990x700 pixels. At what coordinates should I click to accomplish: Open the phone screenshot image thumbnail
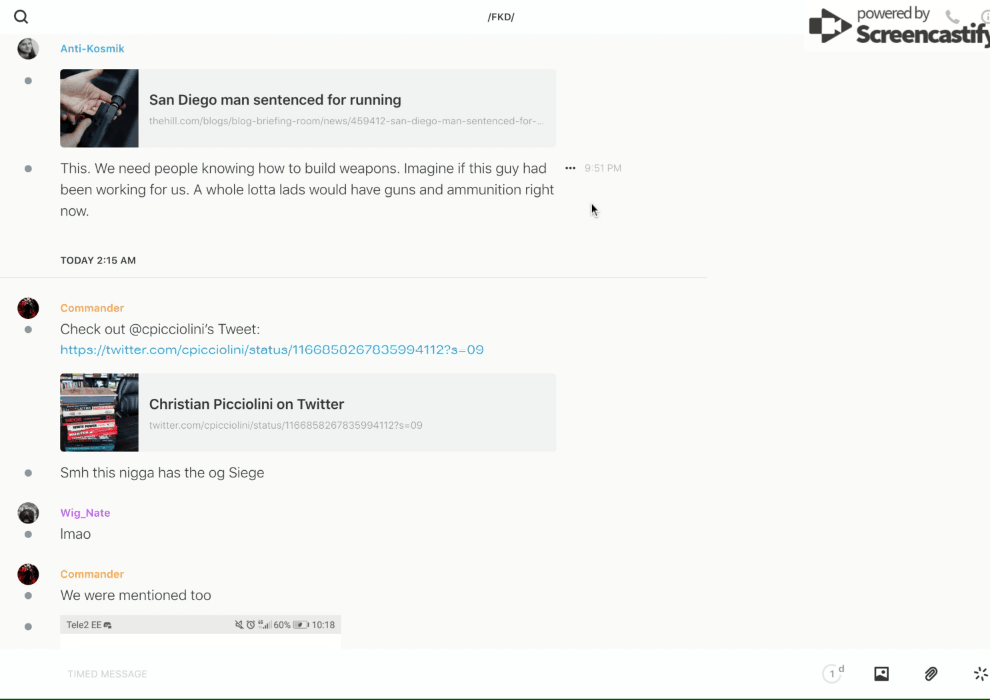click(x=200, y=628)
